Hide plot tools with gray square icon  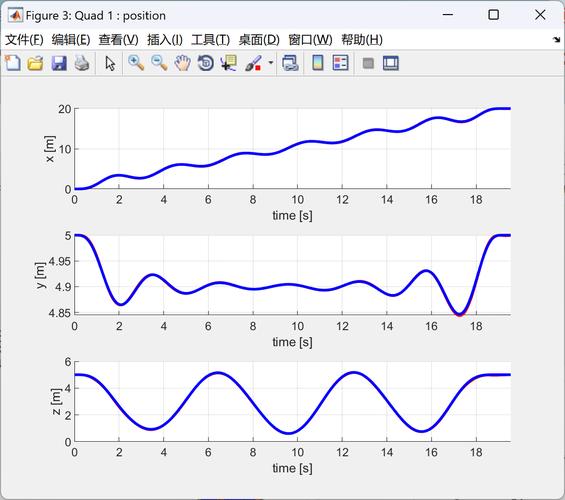(x=368, y=63)
